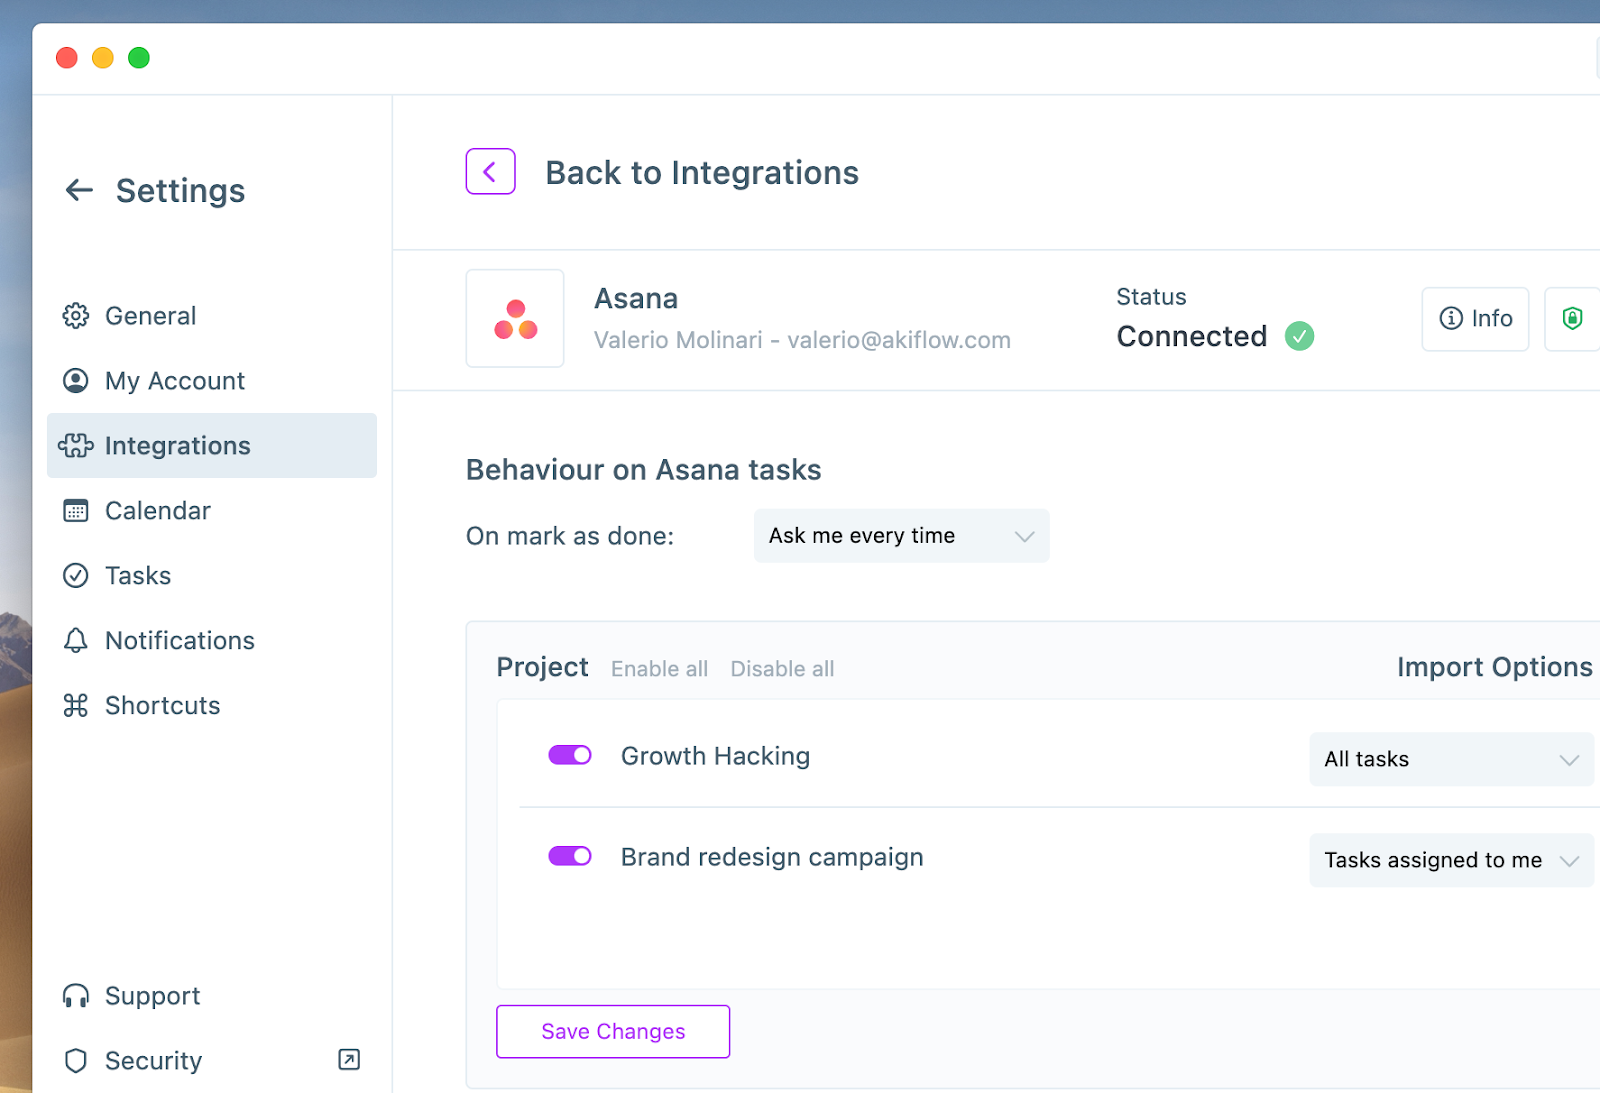
Task: Click the green shield privacy icon
Action: [x=1572, y=319]
